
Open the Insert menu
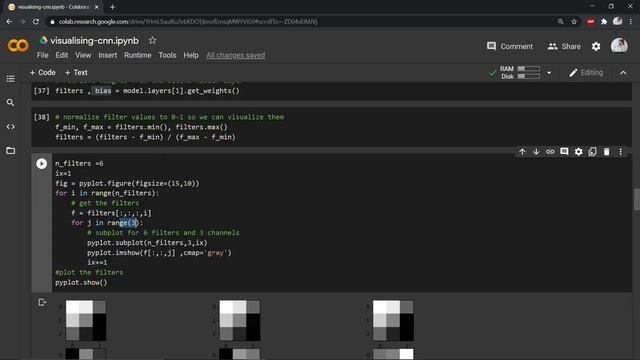[x=107, y=55]
